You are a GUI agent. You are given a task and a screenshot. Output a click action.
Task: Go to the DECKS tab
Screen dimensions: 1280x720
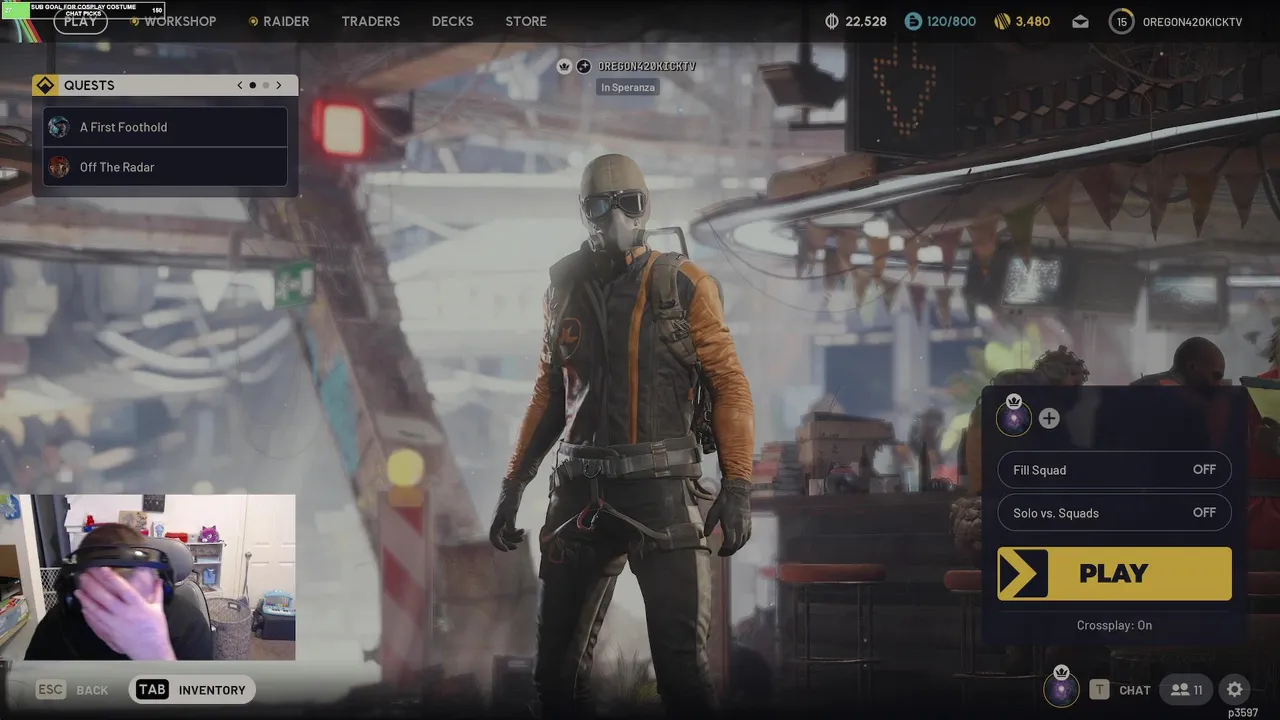coord(452,21)
